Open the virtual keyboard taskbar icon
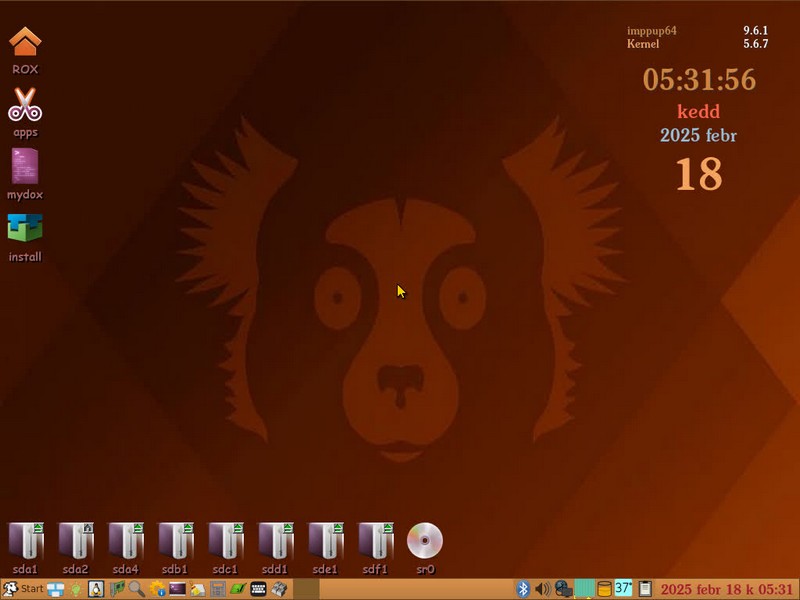 (258, 589)
